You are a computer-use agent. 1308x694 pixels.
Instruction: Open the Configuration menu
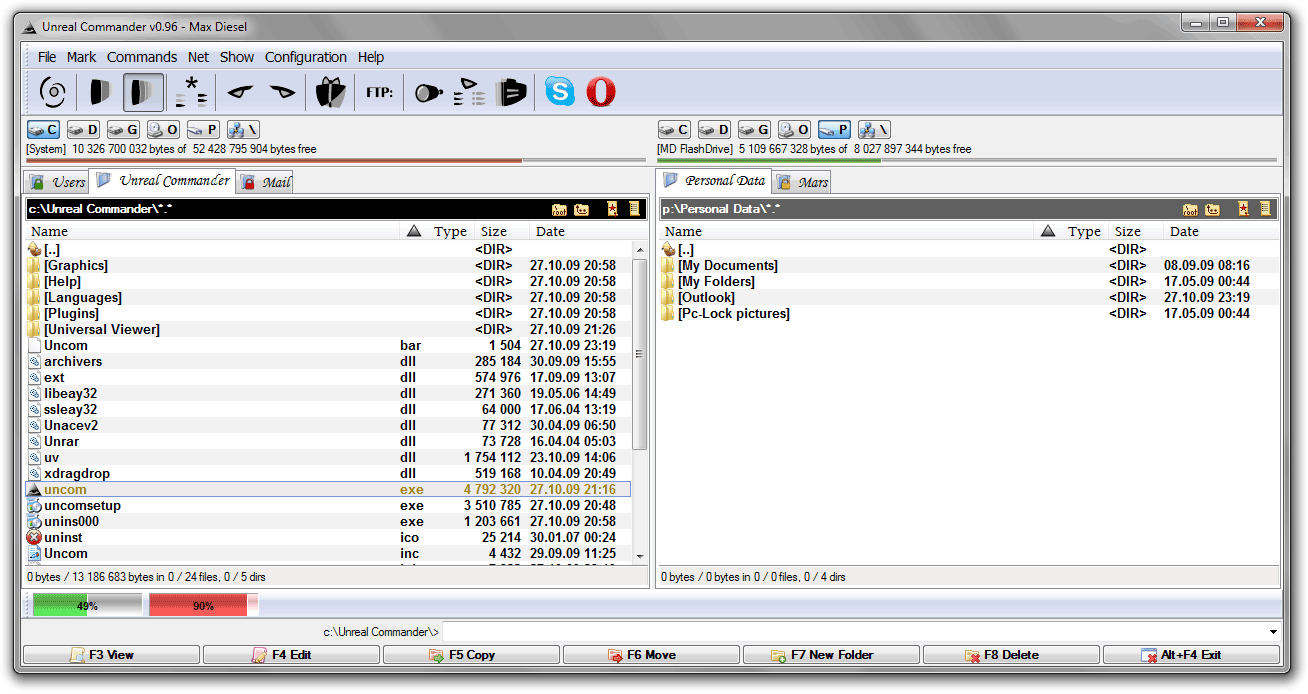tap(305, 57)
